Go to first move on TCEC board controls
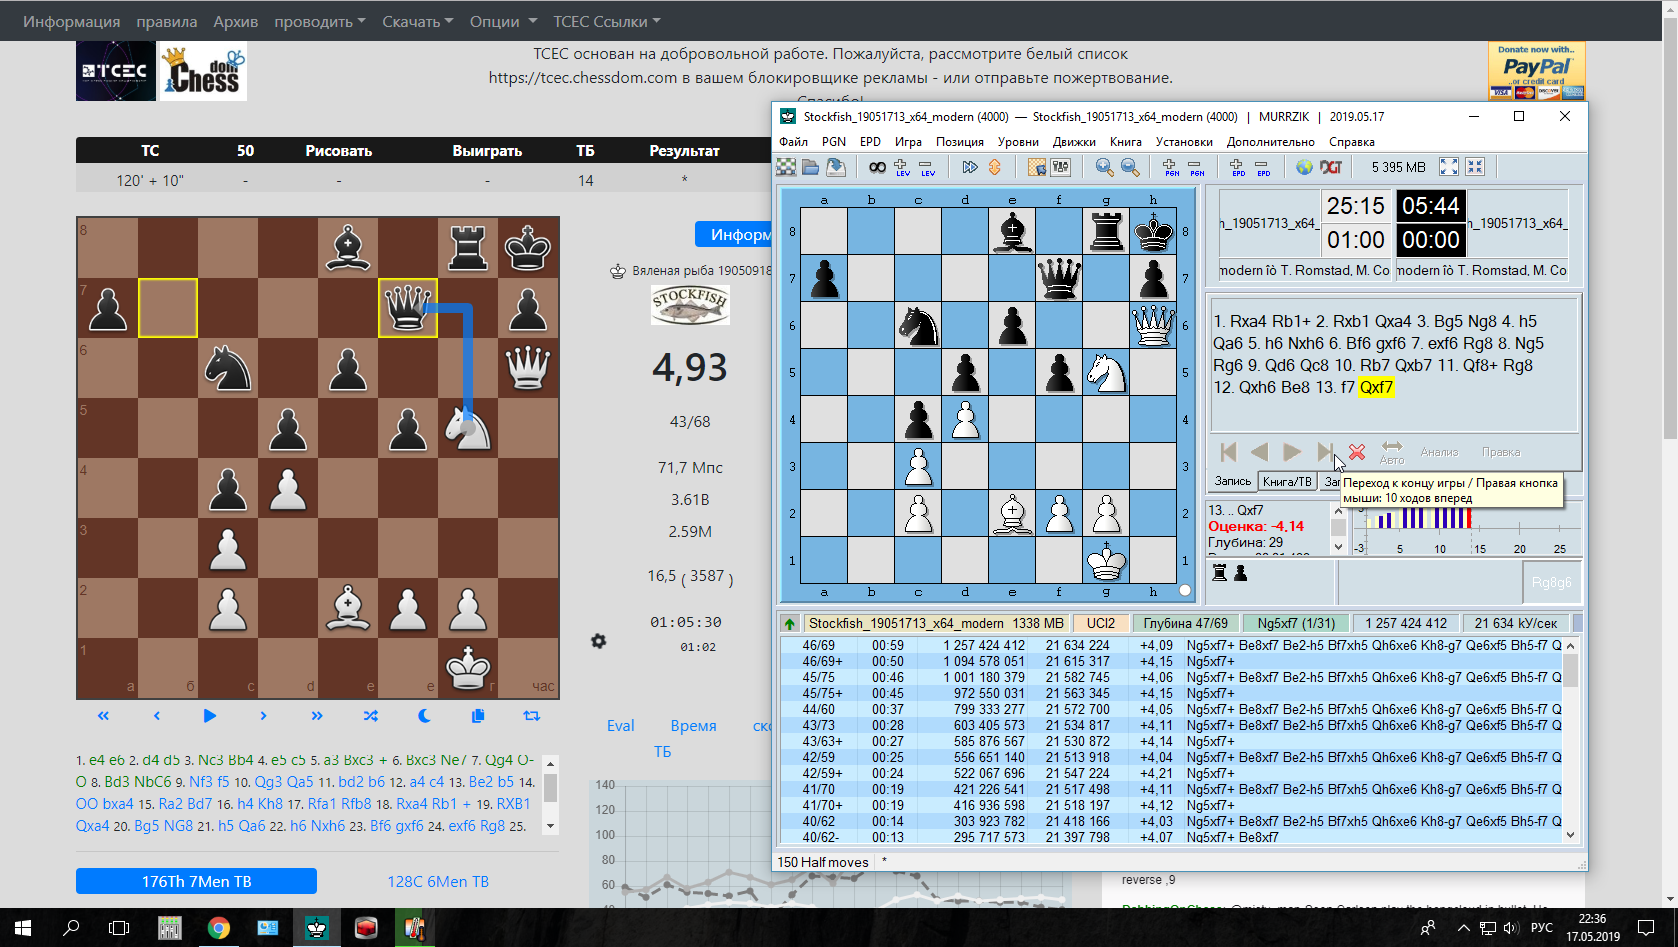Image resolution: width=1678 pixels, height=947 pixels. coord(103,716)
